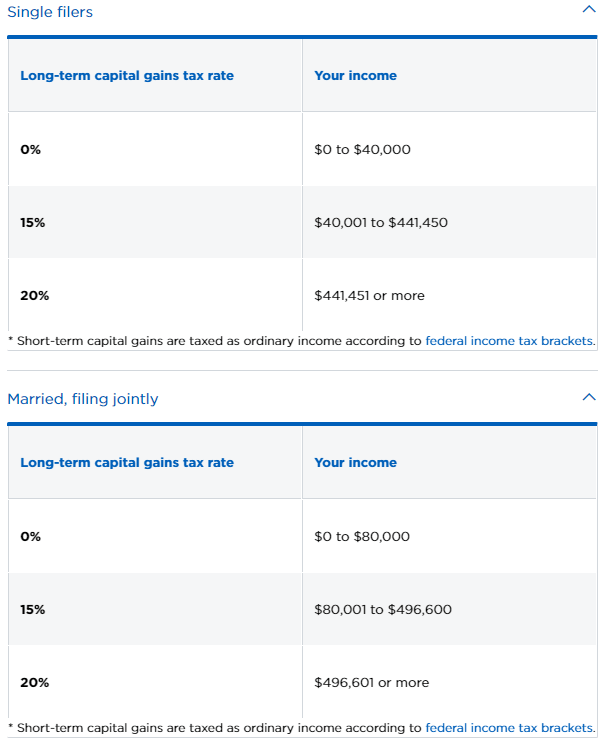Click the Your income header in Single filers table
This screenshot has height=742, width=606.
pyautogui.click(x=355, y=76)
